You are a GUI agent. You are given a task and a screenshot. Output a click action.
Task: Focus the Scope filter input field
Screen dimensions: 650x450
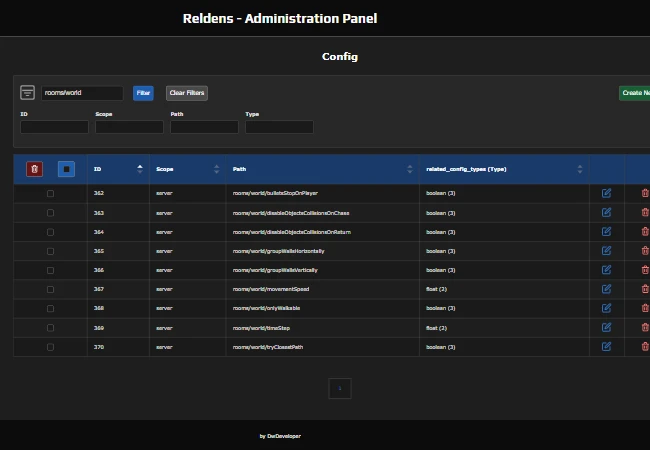point(129,127)
